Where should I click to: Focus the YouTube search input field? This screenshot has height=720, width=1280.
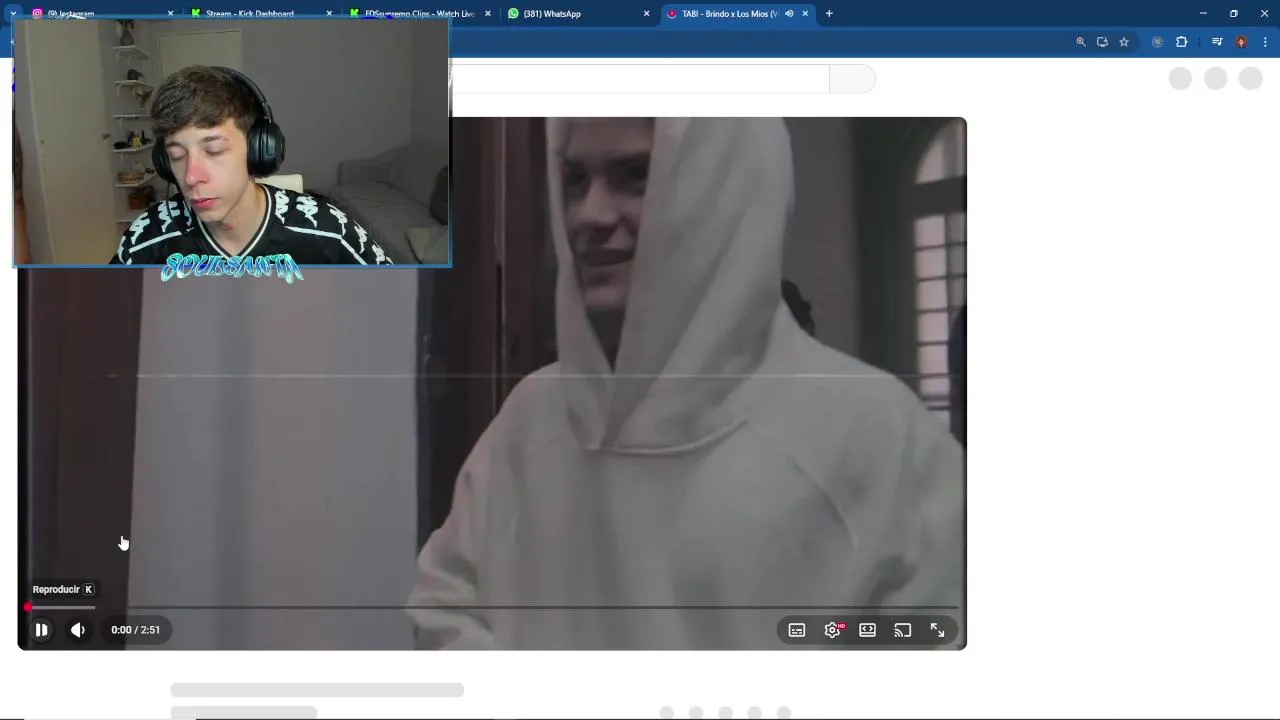point(640,79)
